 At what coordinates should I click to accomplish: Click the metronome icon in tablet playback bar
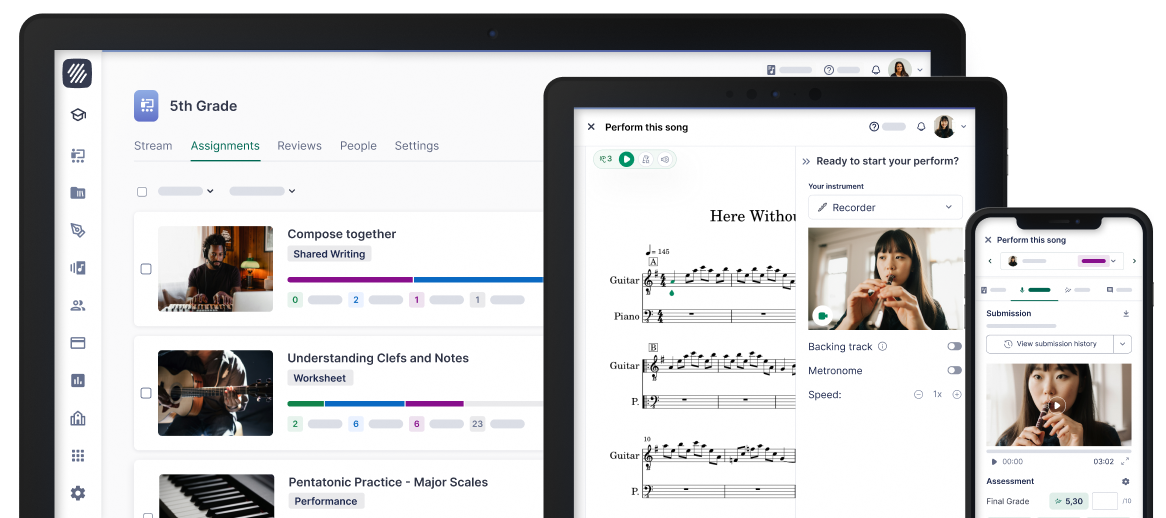coord(646,159)
